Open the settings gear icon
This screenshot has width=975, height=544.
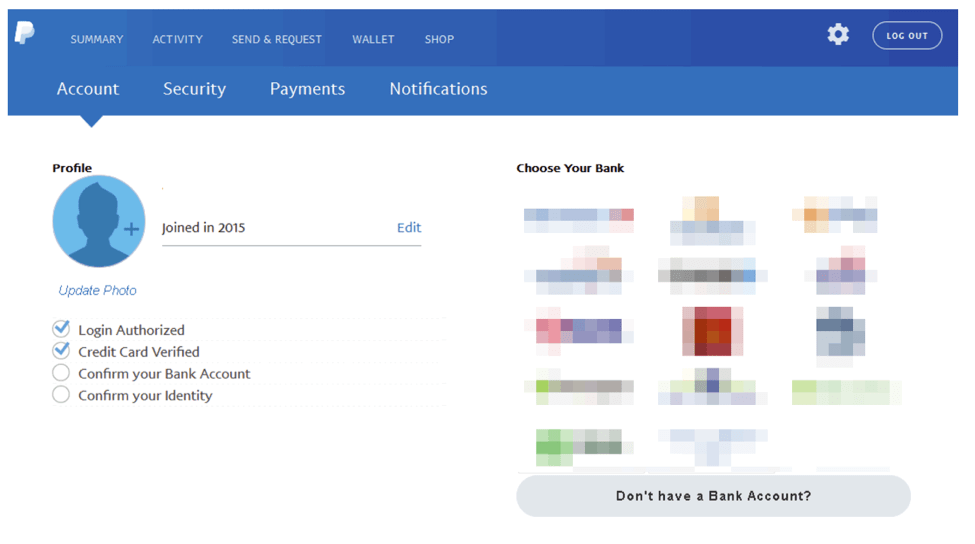[838, 34]
